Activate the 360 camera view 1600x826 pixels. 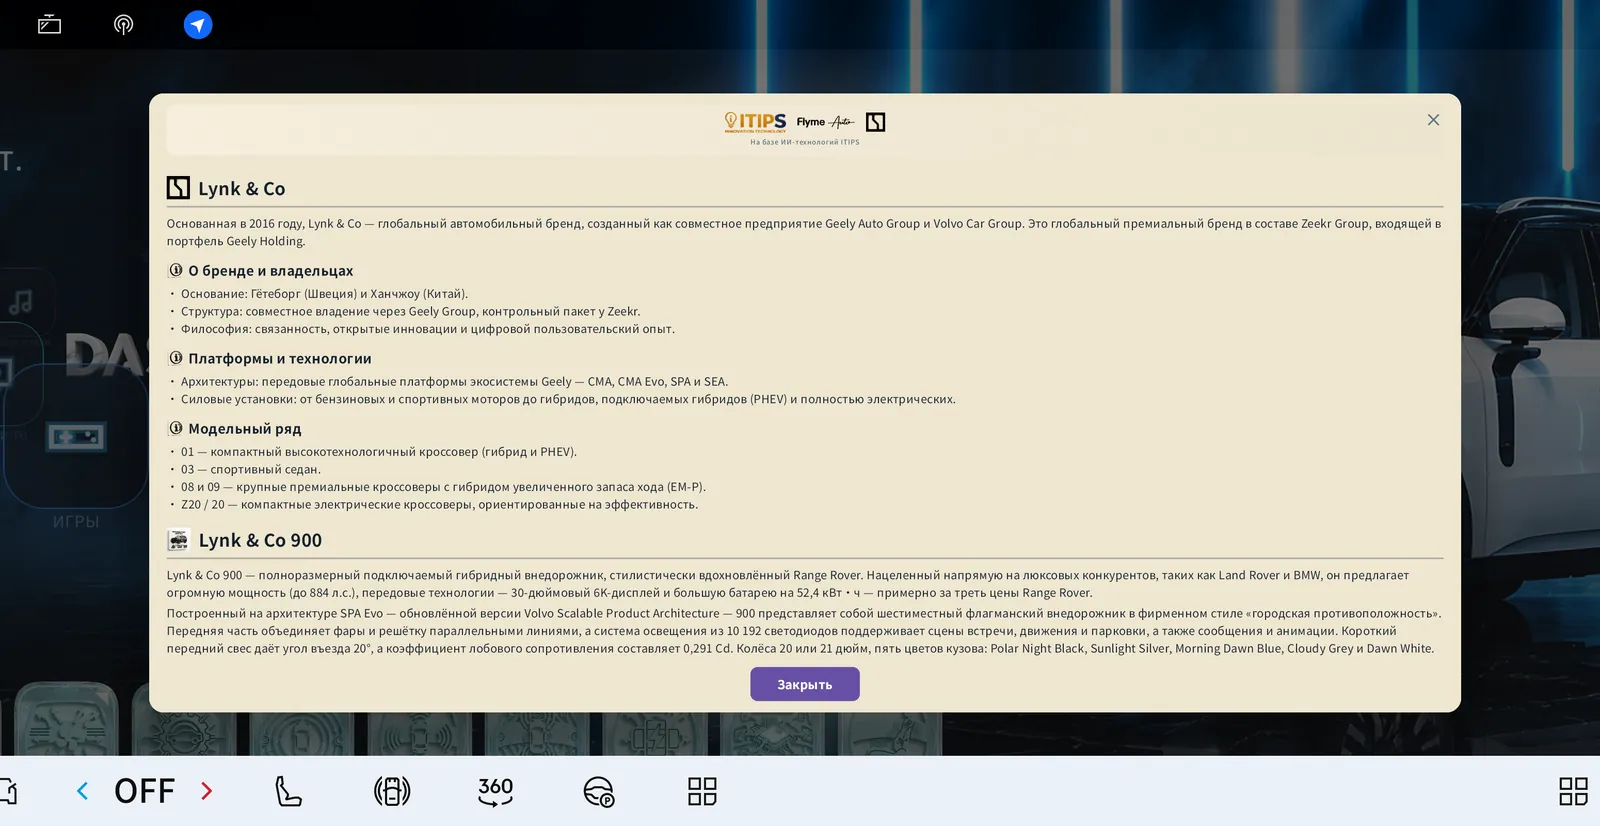(x=495, y=791)
